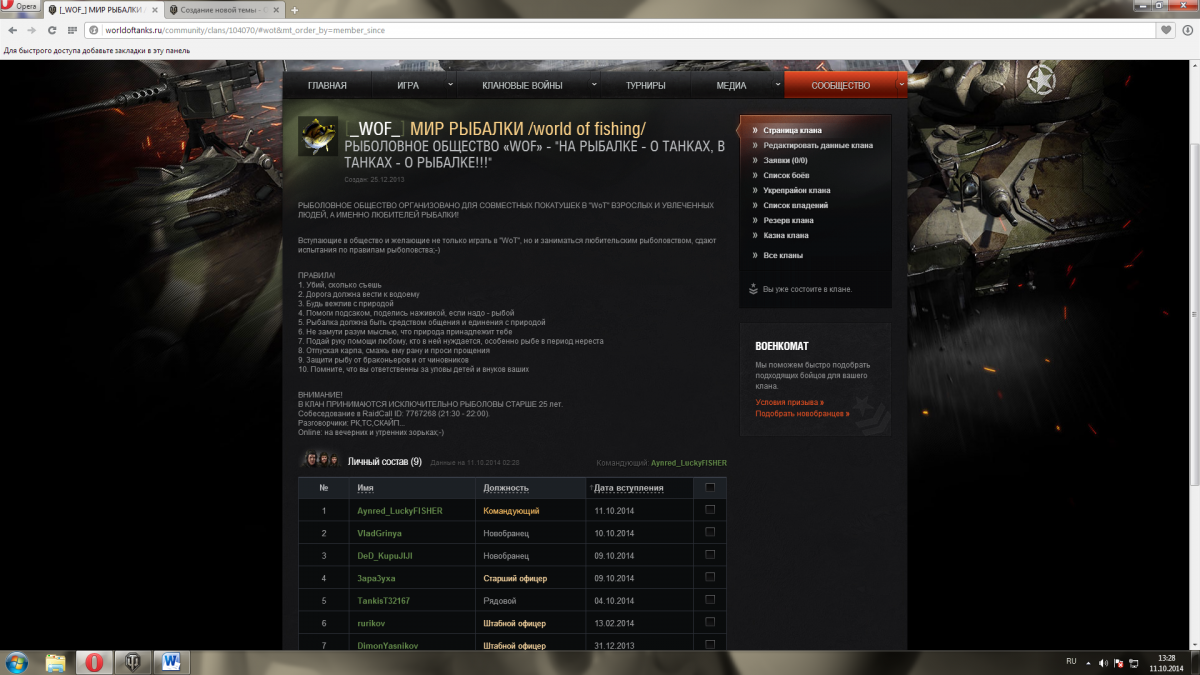The height and width of the screenshot is (675, 1200).
Task: Open Список боёв link
Action: tap(786, 175)
